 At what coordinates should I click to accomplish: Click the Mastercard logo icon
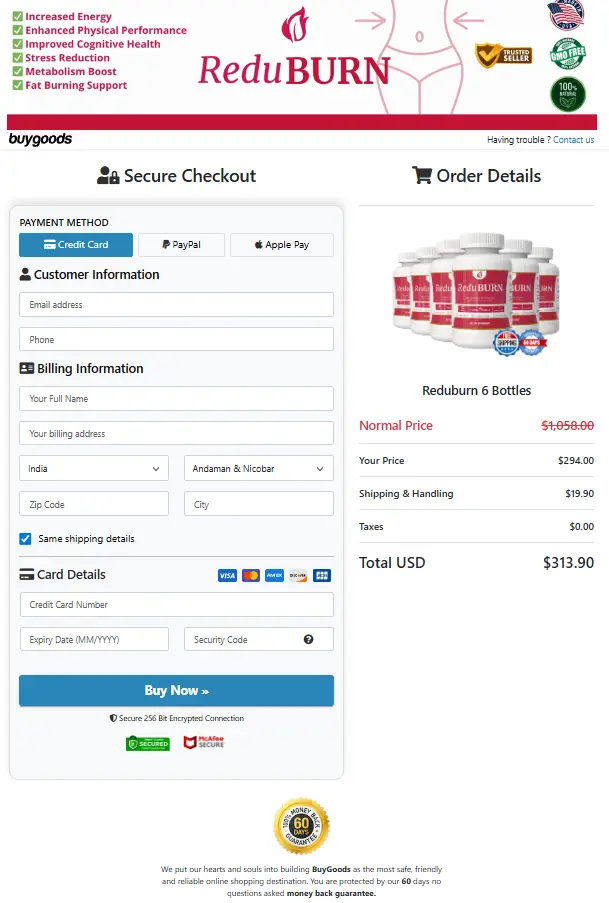251,576
